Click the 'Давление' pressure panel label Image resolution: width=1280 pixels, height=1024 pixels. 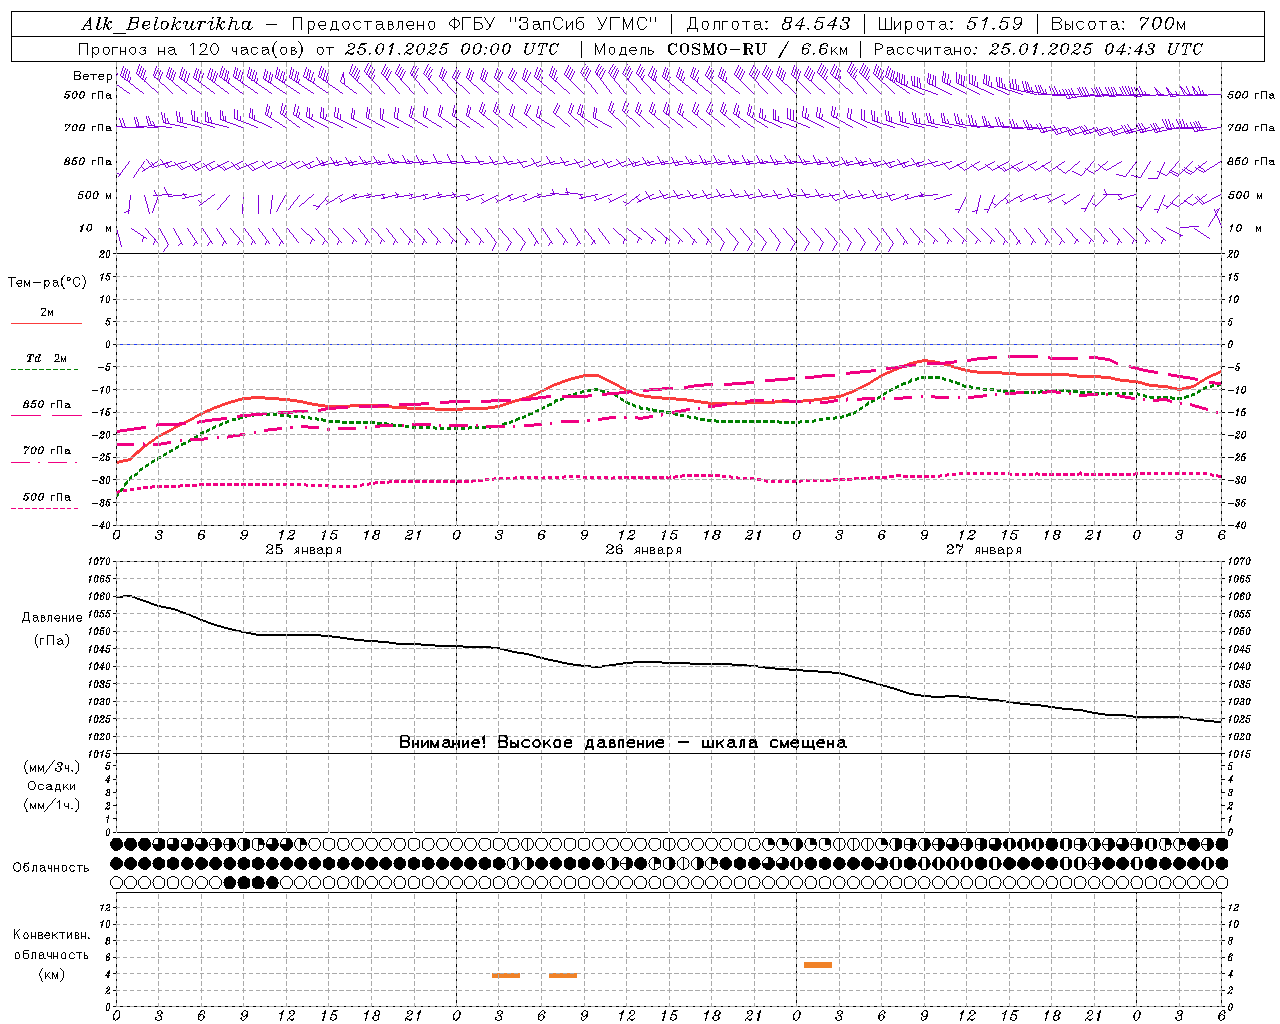coord(52,618)
